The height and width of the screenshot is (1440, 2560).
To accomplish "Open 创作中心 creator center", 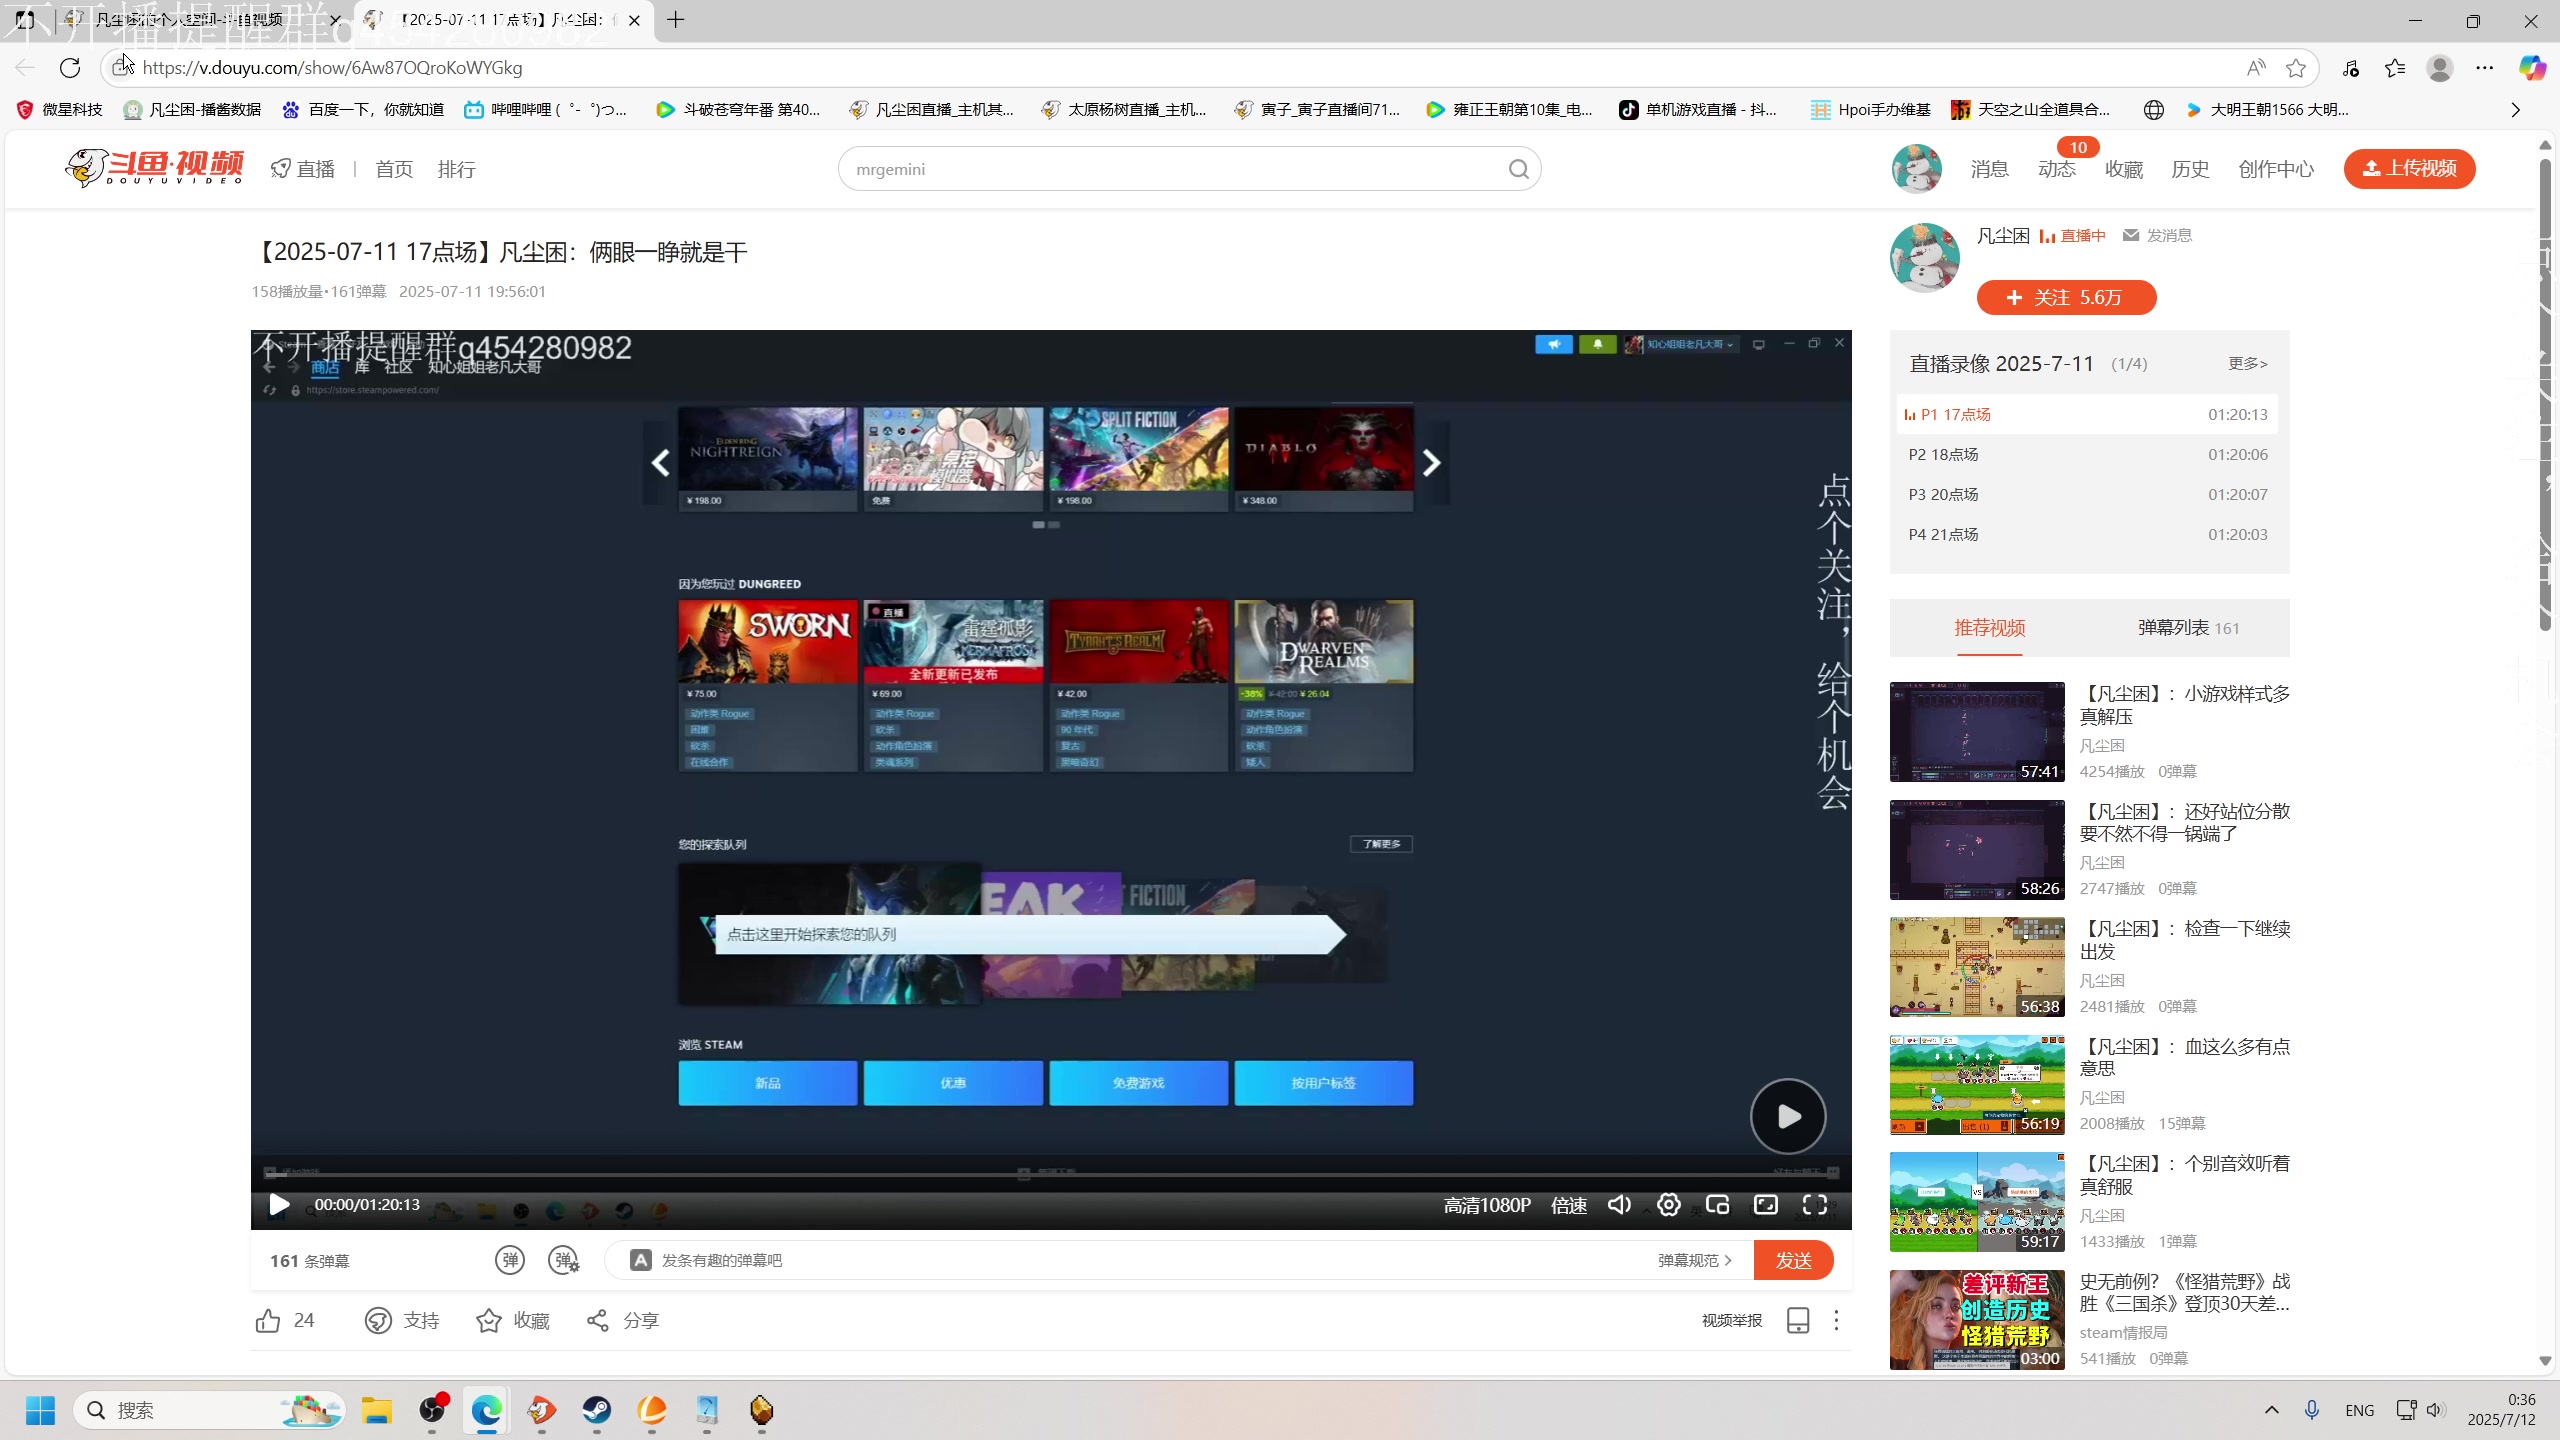I will pos(2276,169).
